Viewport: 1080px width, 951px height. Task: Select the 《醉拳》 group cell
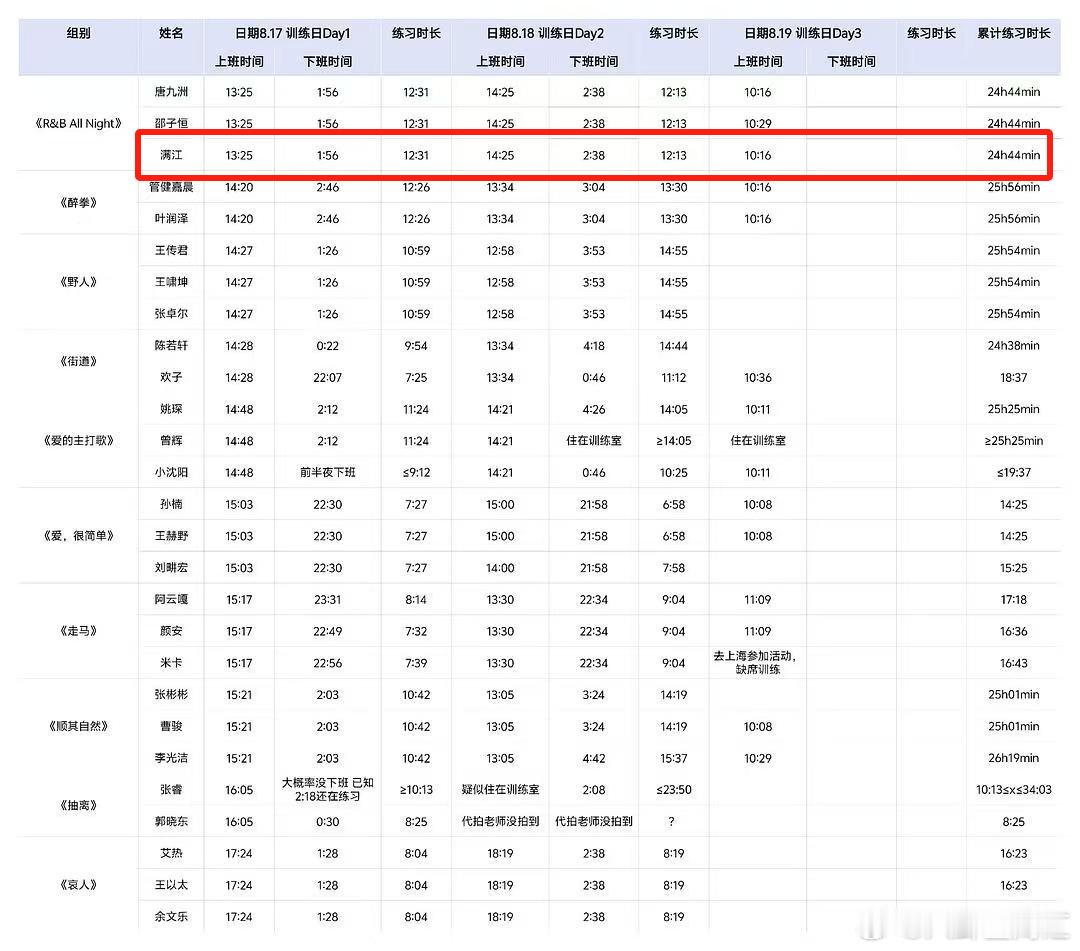point(79,202)
